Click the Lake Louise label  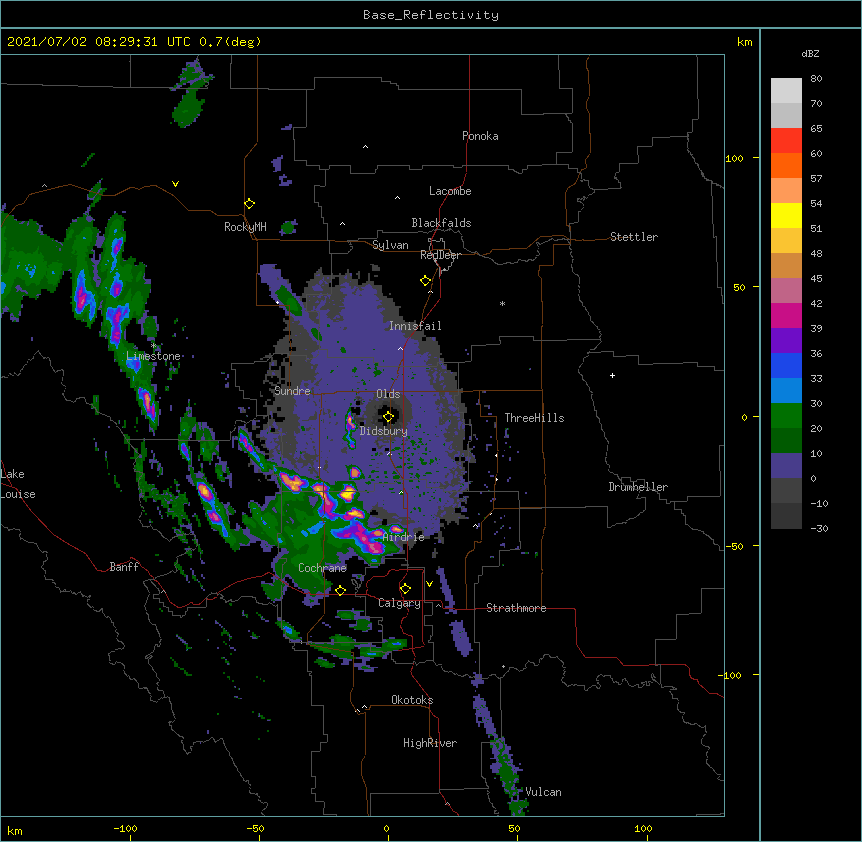[18, 484]
